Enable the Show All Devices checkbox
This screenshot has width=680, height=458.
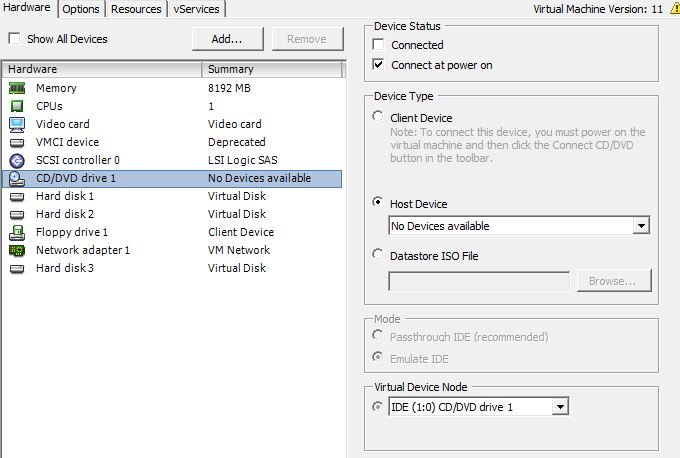tap(14, 39)
